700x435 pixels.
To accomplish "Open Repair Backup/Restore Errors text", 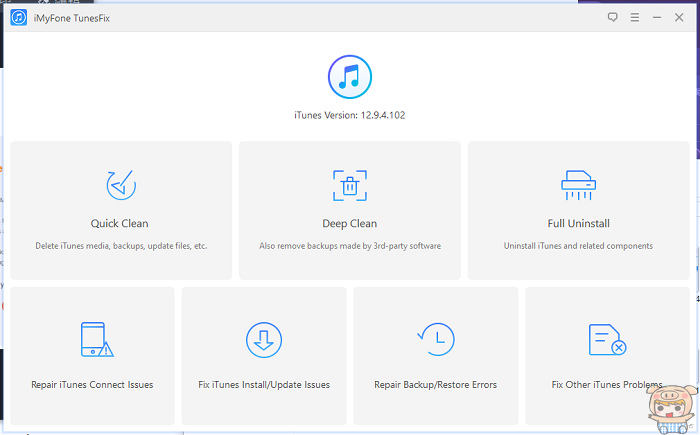I will (436, 384).
